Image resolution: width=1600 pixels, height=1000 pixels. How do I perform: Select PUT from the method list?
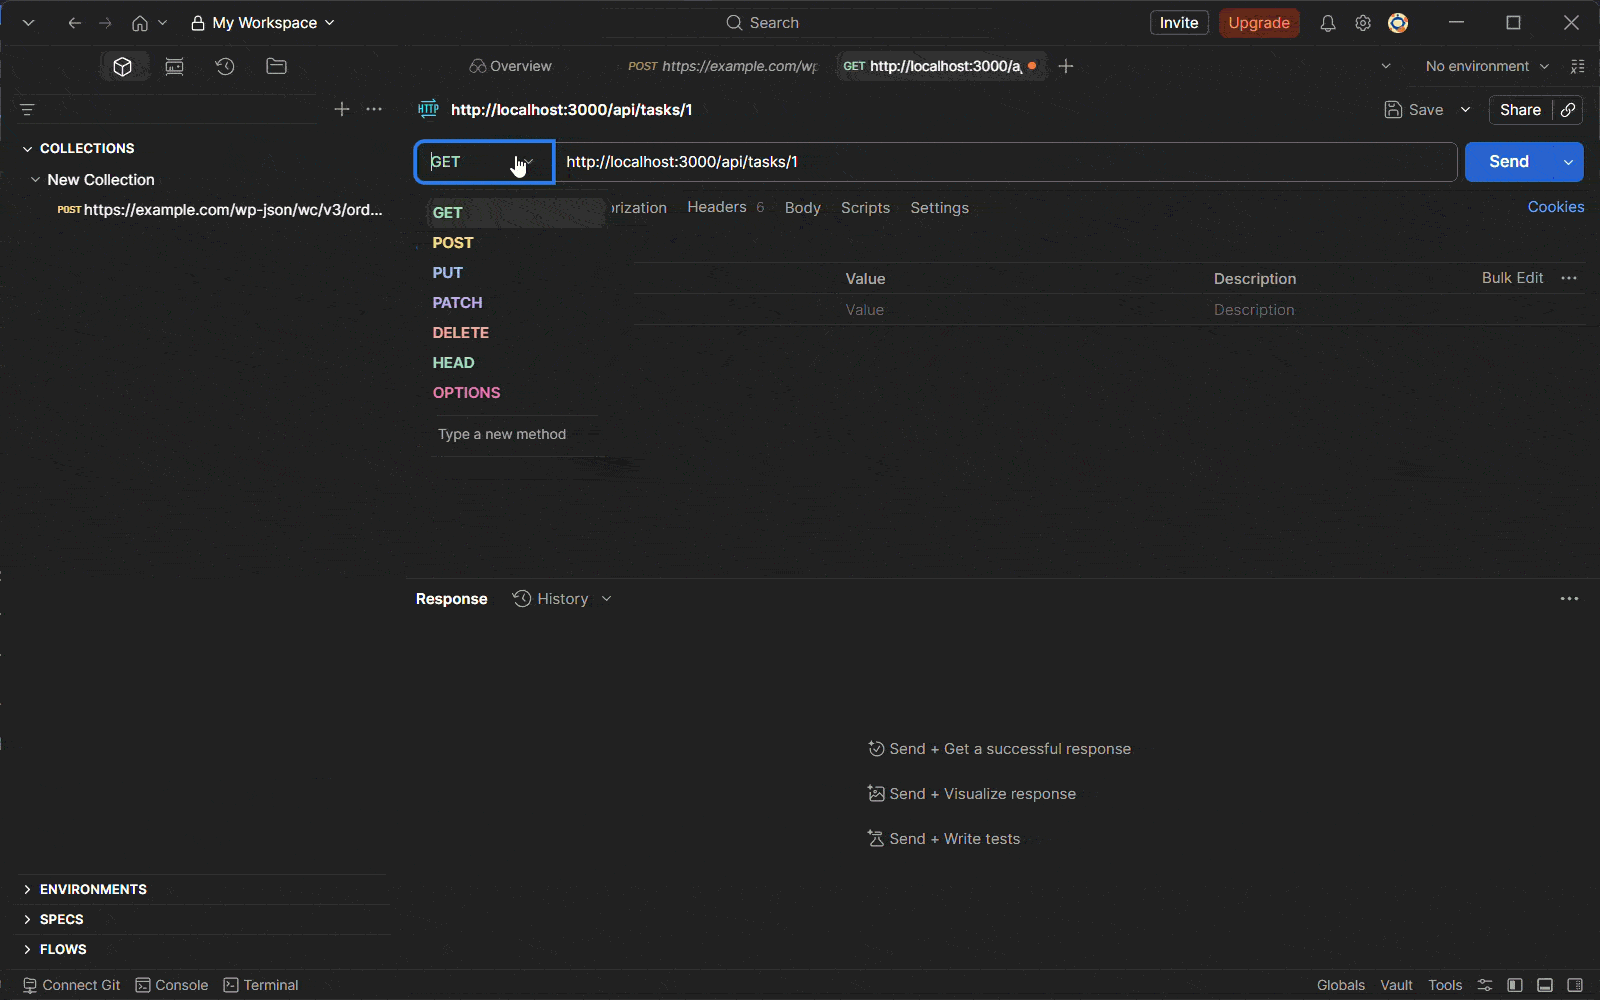(x=447, y=273)
